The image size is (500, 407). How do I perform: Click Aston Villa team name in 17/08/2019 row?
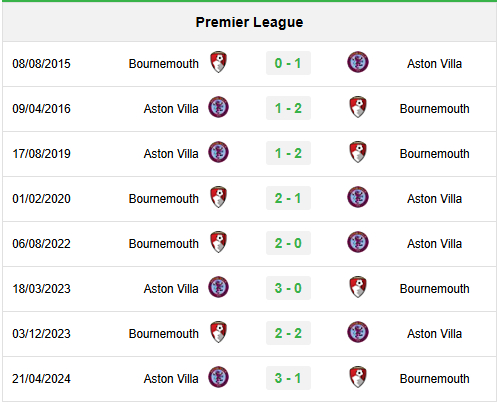pos(171,154)
